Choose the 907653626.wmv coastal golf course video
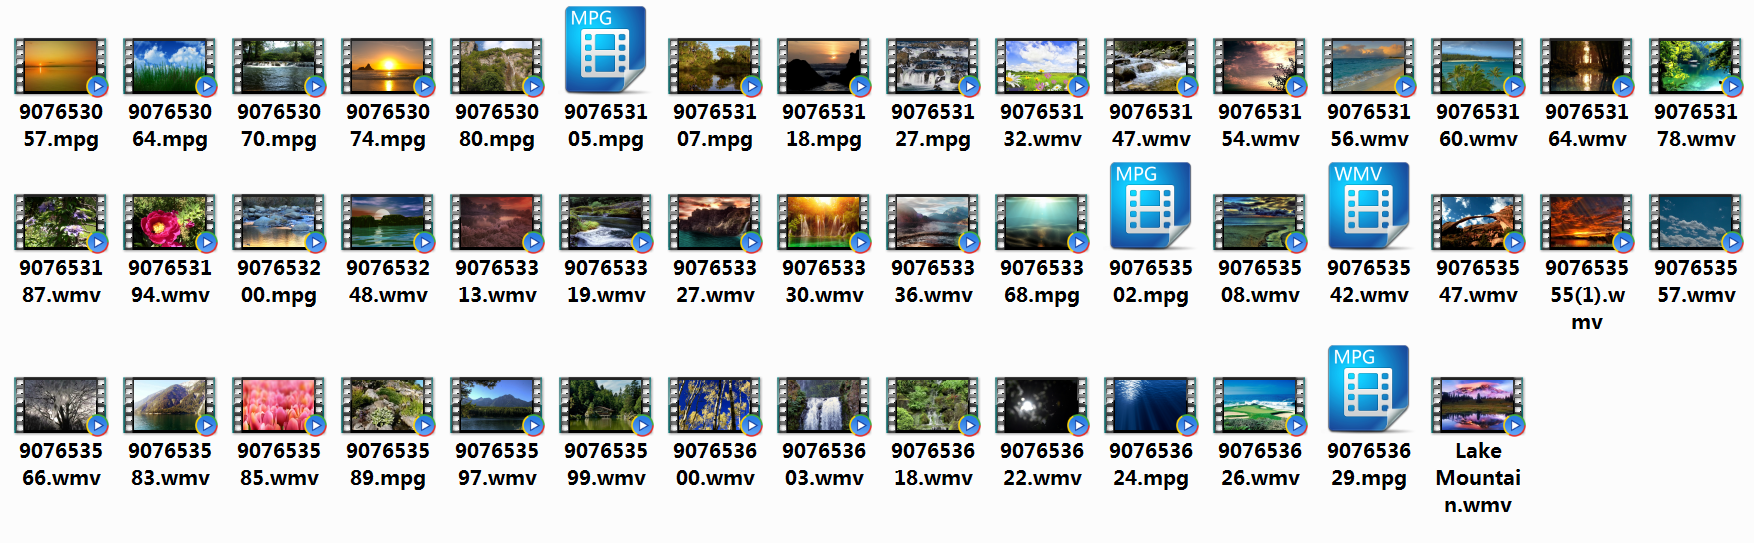 [1260, 405]
